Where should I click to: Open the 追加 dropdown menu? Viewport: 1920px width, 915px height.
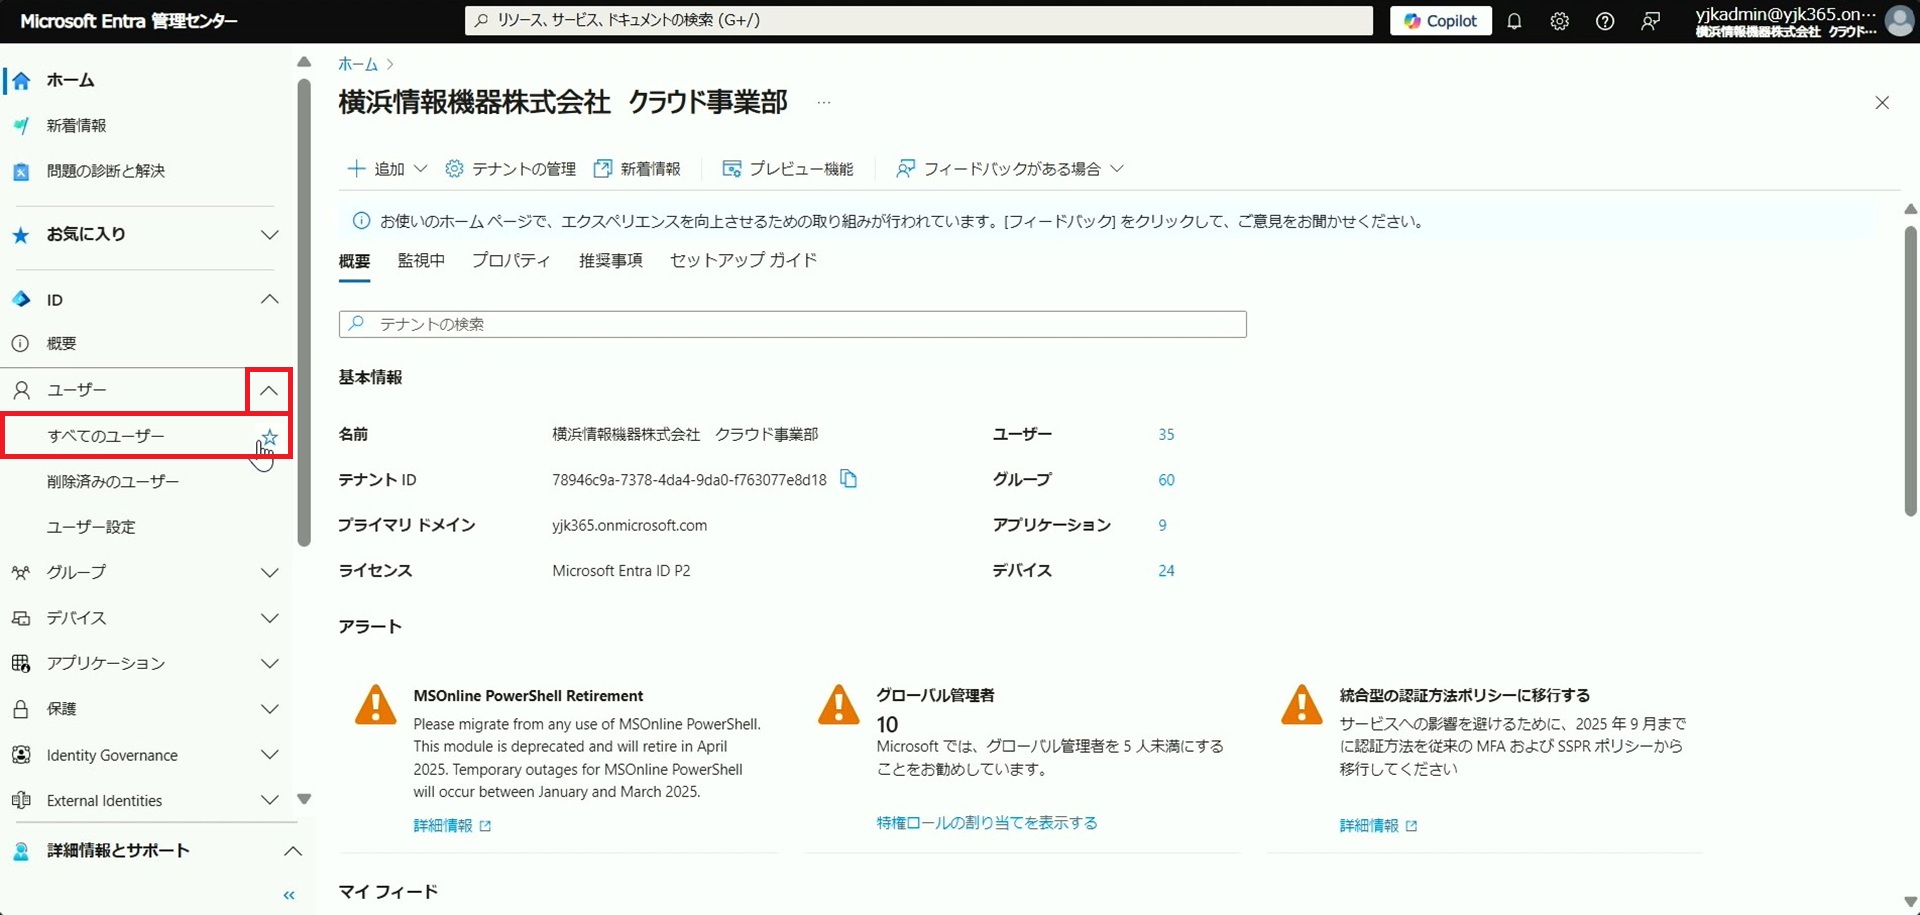point(387,169)
